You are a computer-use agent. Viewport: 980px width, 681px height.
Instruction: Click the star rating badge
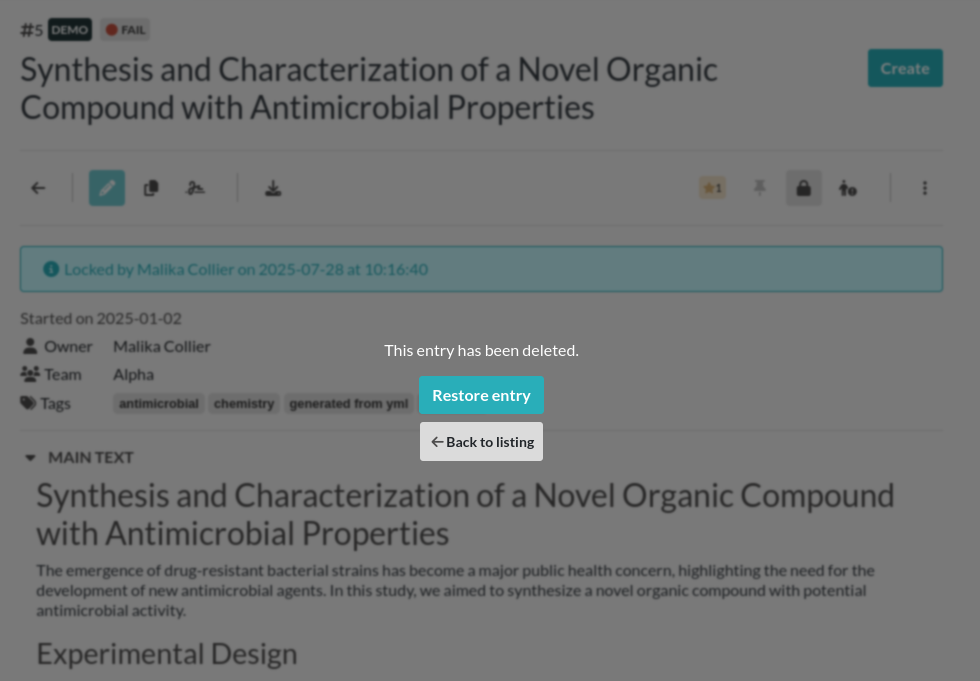point(712,188)
